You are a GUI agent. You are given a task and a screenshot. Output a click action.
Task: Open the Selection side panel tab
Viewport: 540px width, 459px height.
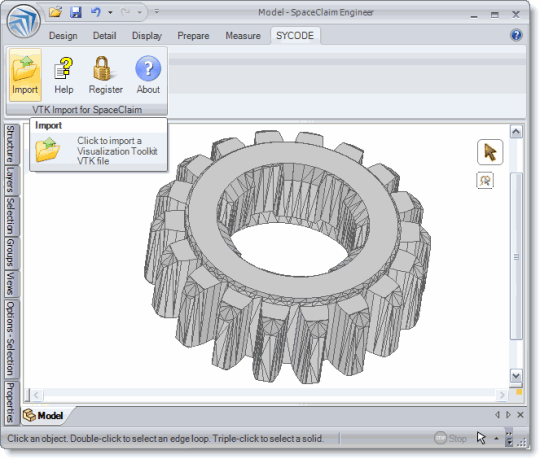(11, 216)
